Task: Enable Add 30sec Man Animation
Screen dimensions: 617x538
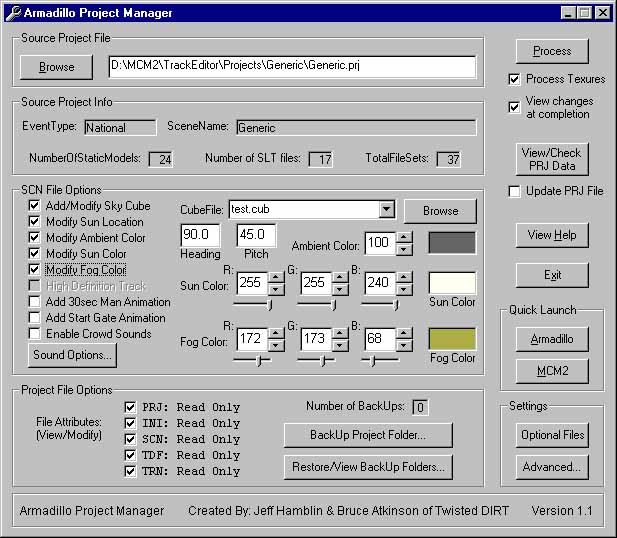Action: point(35,302)
